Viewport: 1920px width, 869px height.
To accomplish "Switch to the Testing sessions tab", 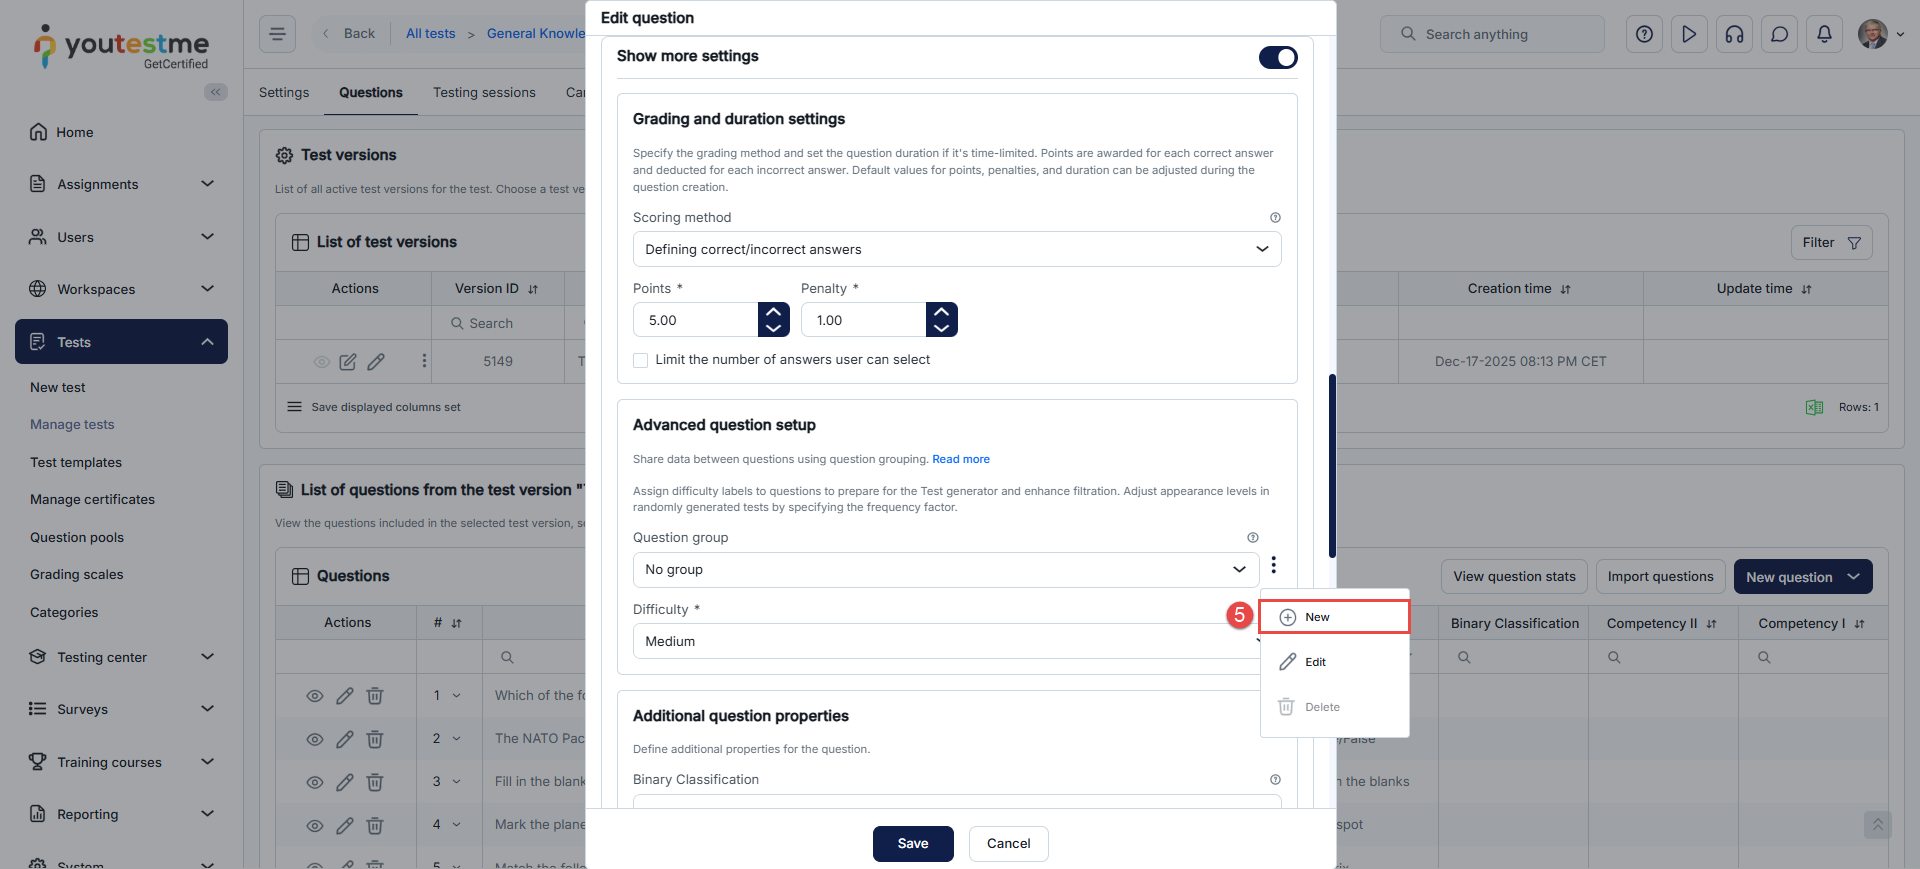I will point(484,93).
